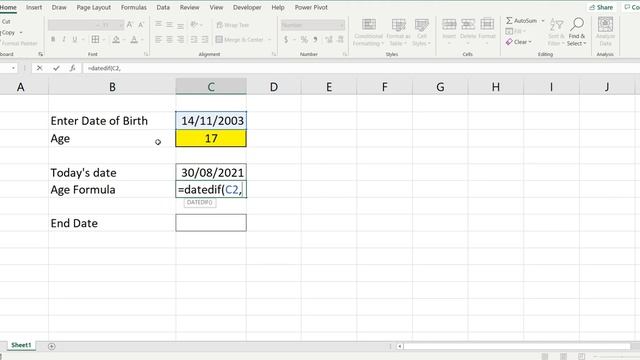This screenshot has width=640, height=360.
Task: Click the Analyze Data icon
Action: (x=605, y=31)
